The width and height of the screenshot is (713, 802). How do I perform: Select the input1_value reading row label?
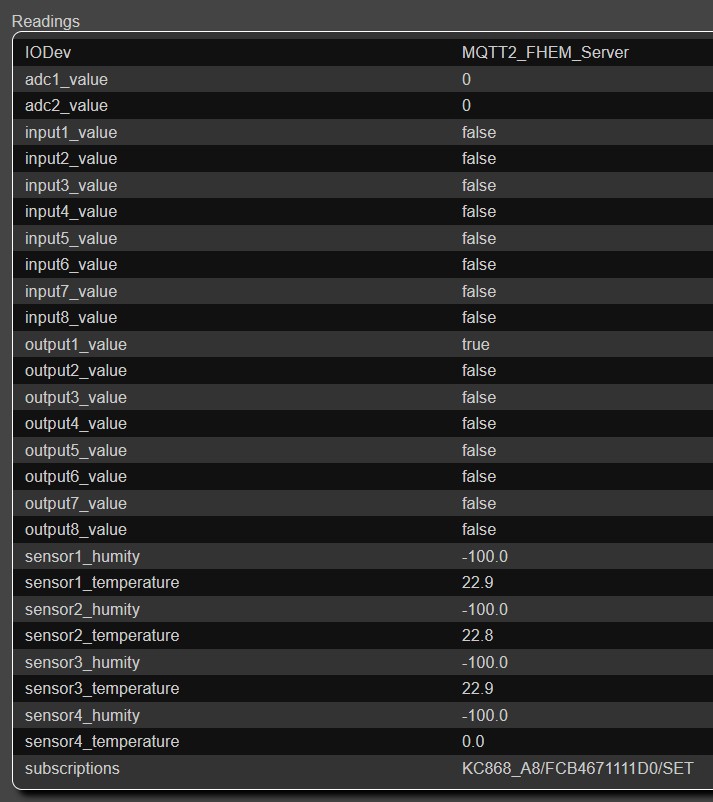(71, 132)
